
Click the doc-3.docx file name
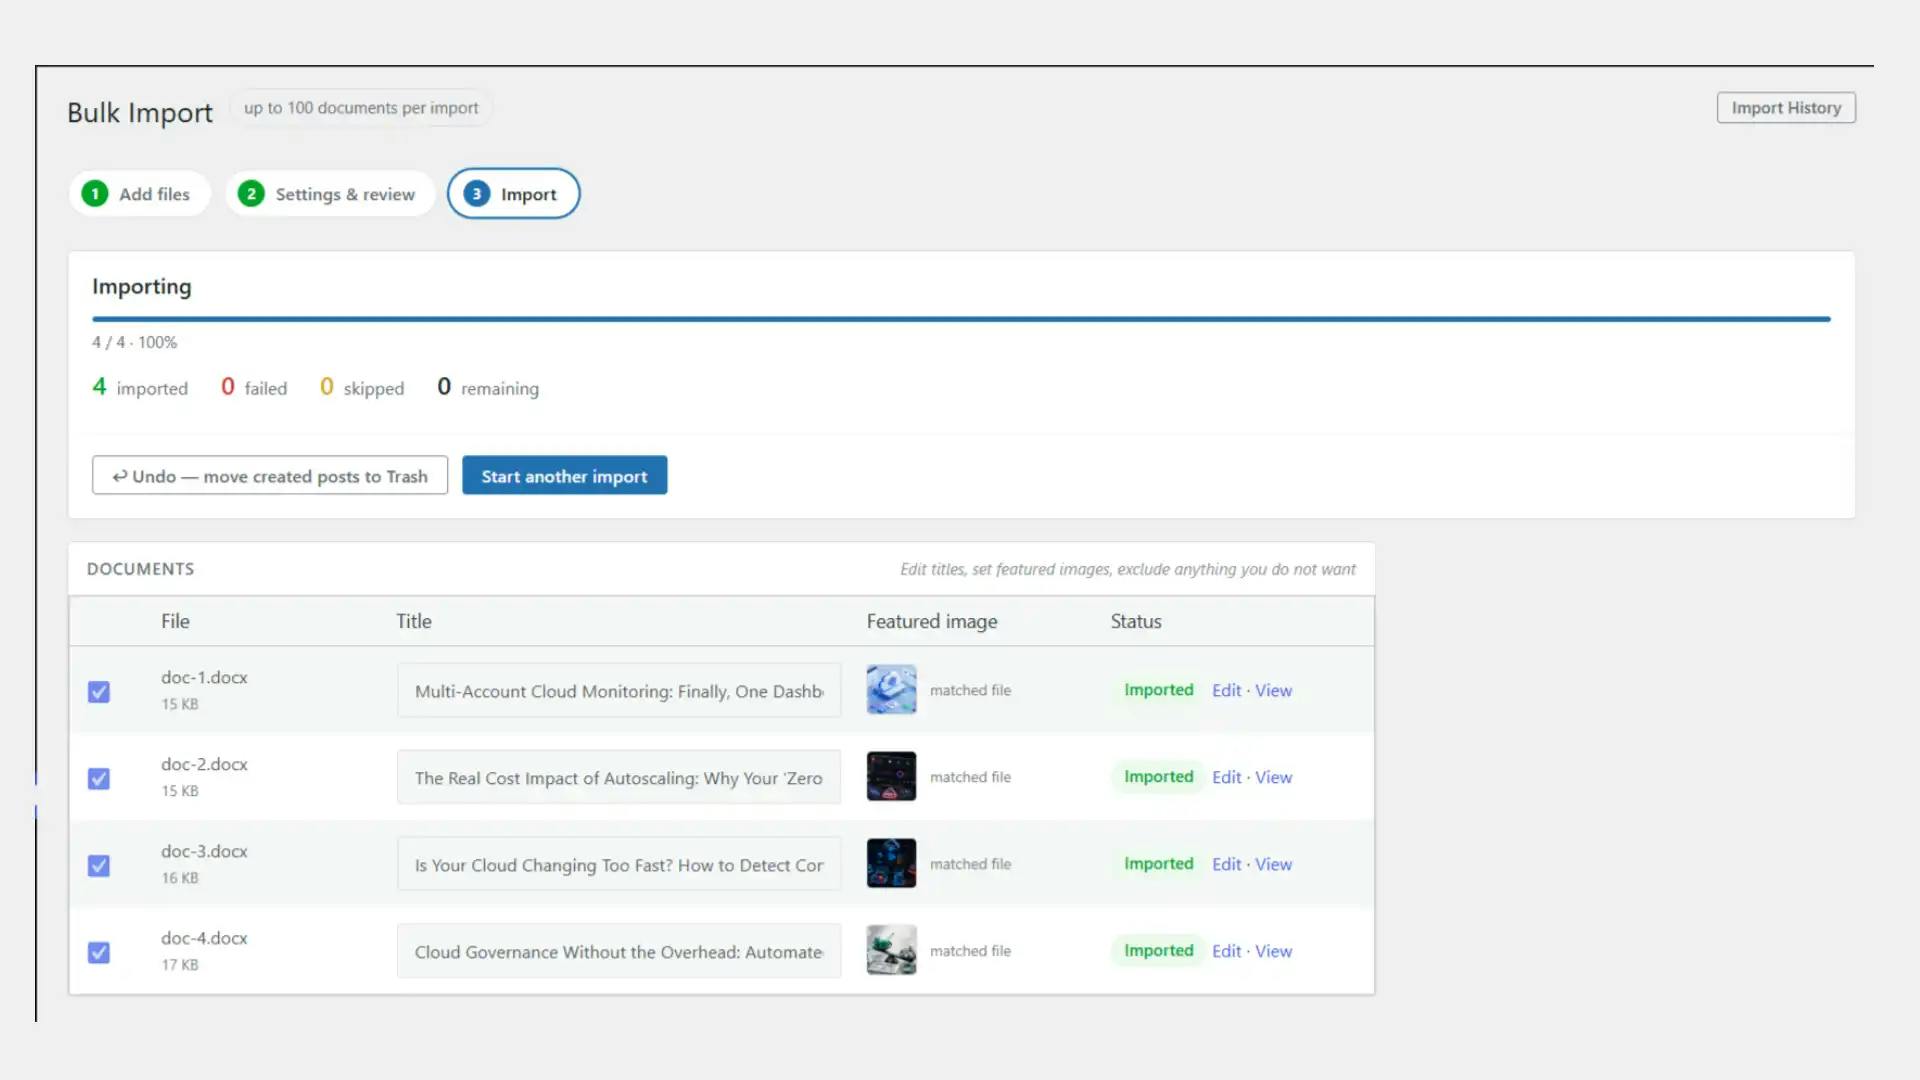[204, 851]
